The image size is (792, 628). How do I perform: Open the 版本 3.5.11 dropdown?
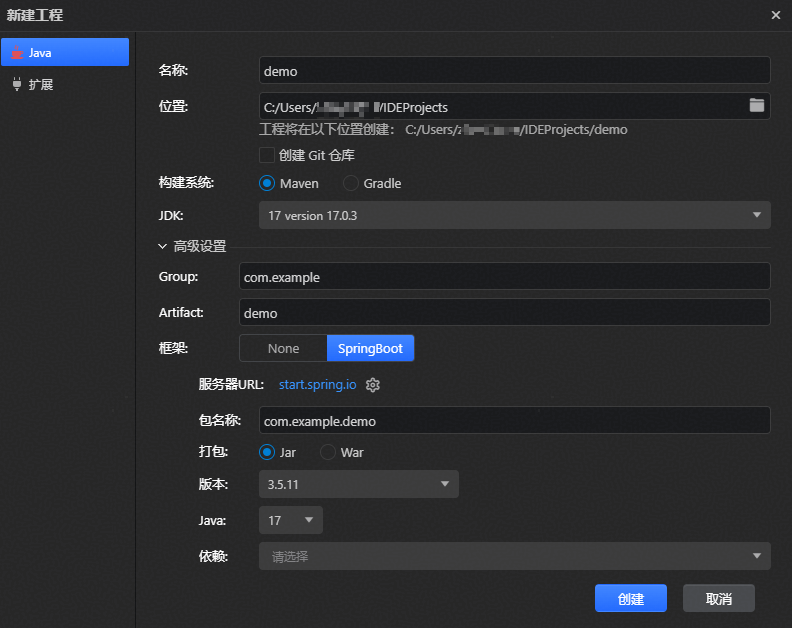click(359, 484)
